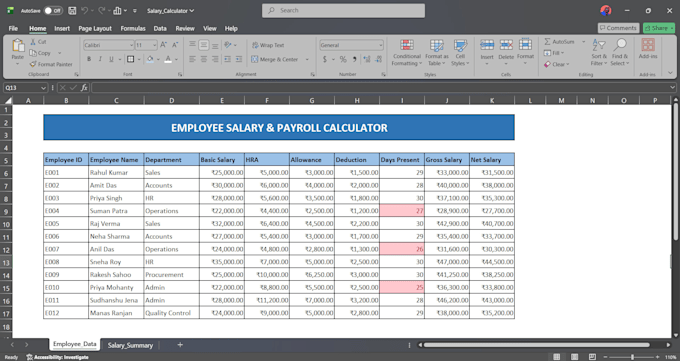Click the Redo arrow
Viewport: 680px width, 361px height.
(101, 10)
